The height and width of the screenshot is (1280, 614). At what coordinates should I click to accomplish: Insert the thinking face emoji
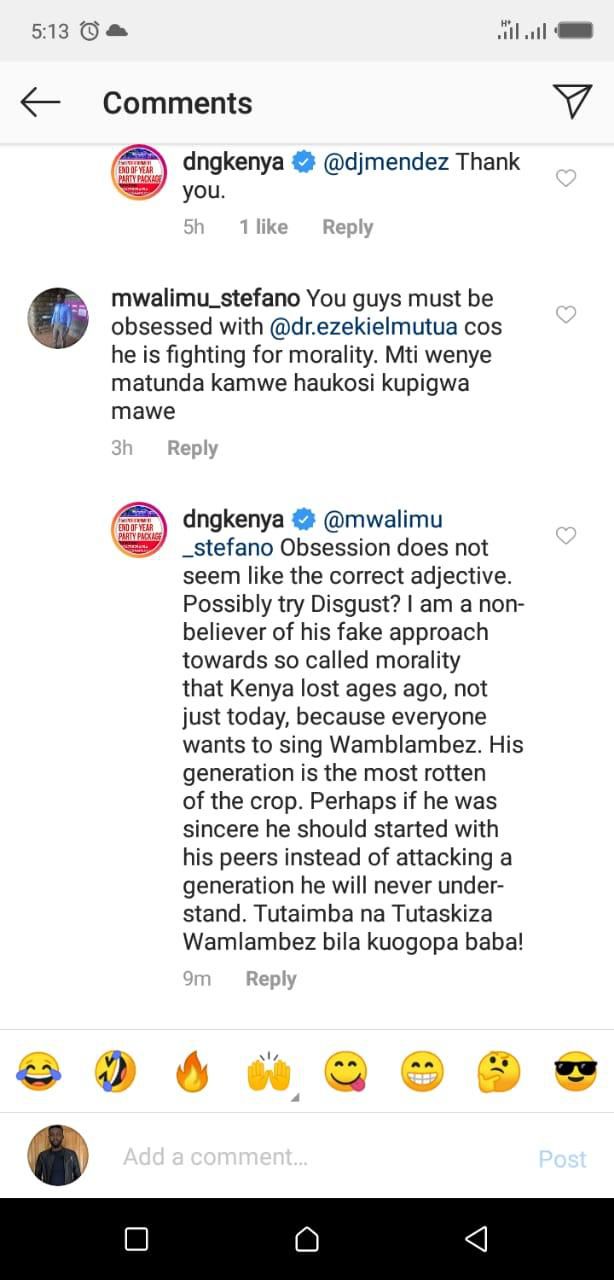click(x=498, y=1072)
